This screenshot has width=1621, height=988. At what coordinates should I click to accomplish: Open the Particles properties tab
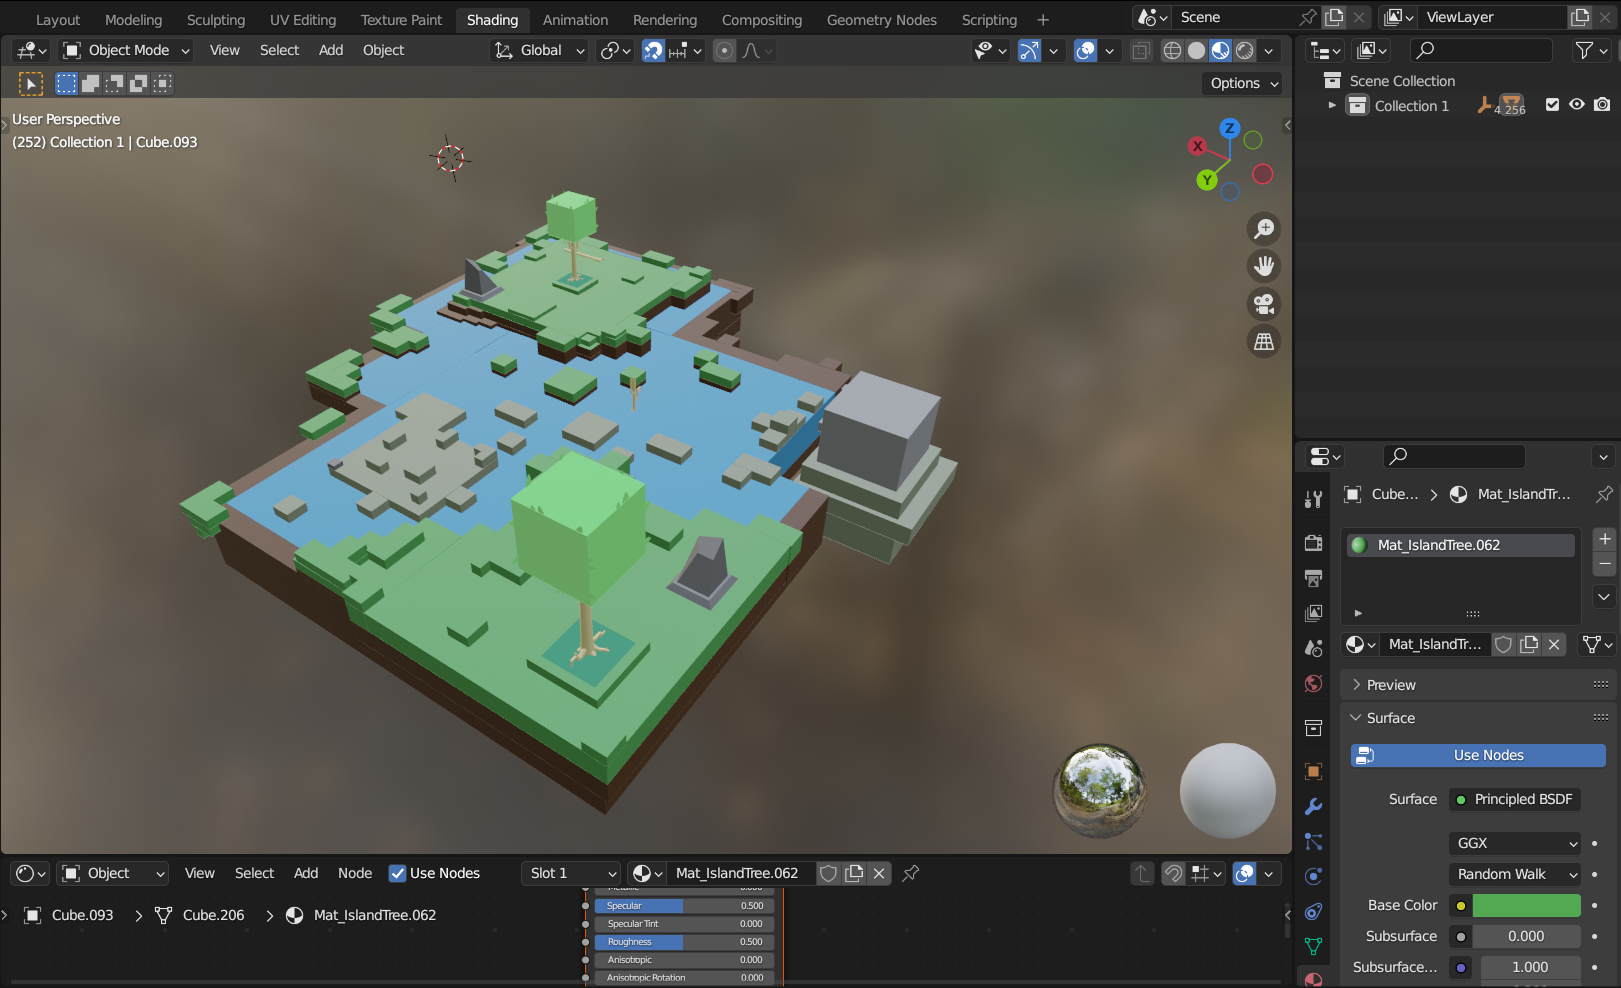1314,842
